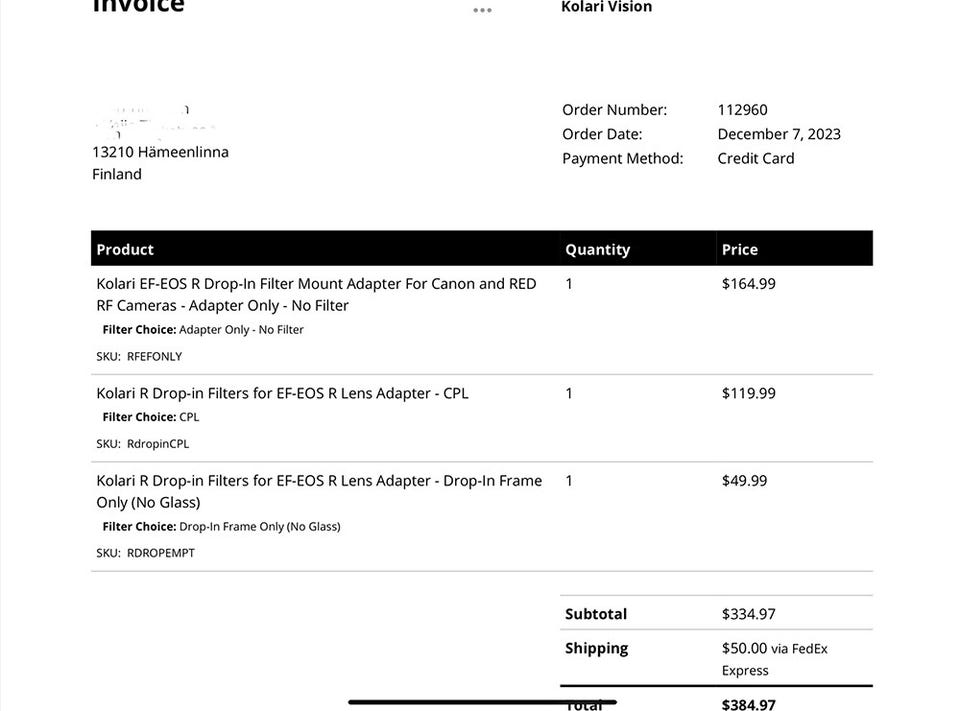Tap the three-dot more options icon
The width and height of the screenshot is (960, 711).
(482, 10)
